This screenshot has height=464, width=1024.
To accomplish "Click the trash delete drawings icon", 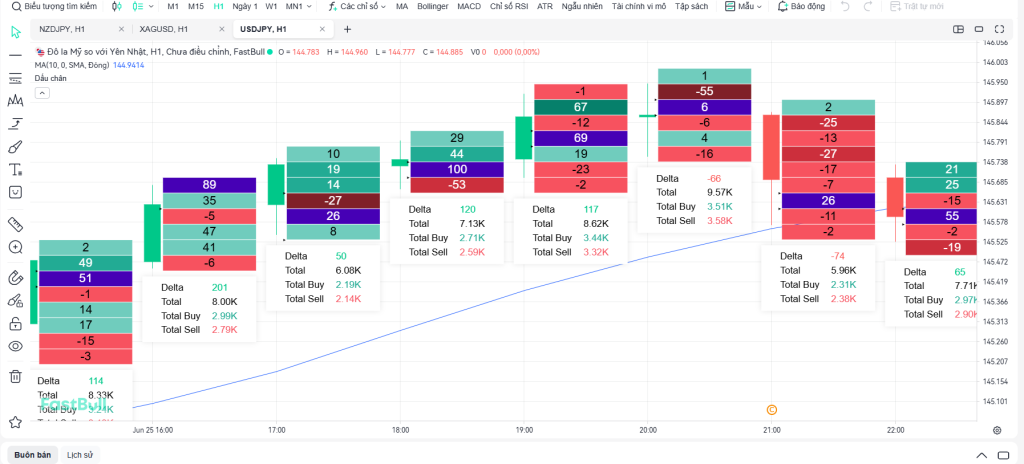I will [x=15, y=376].
